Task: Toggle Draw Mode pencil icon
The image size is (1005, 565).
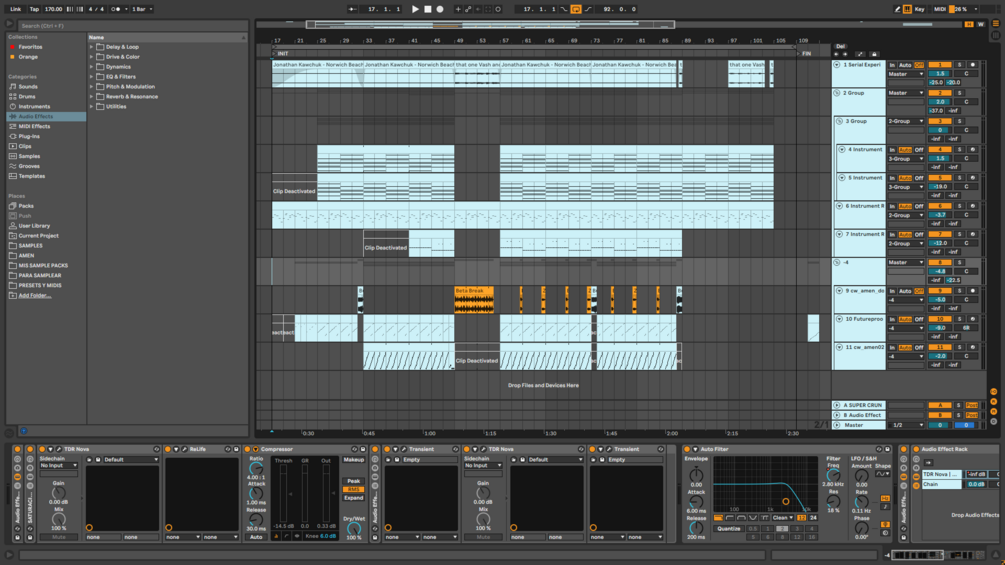Action: [x=897, y=9]
